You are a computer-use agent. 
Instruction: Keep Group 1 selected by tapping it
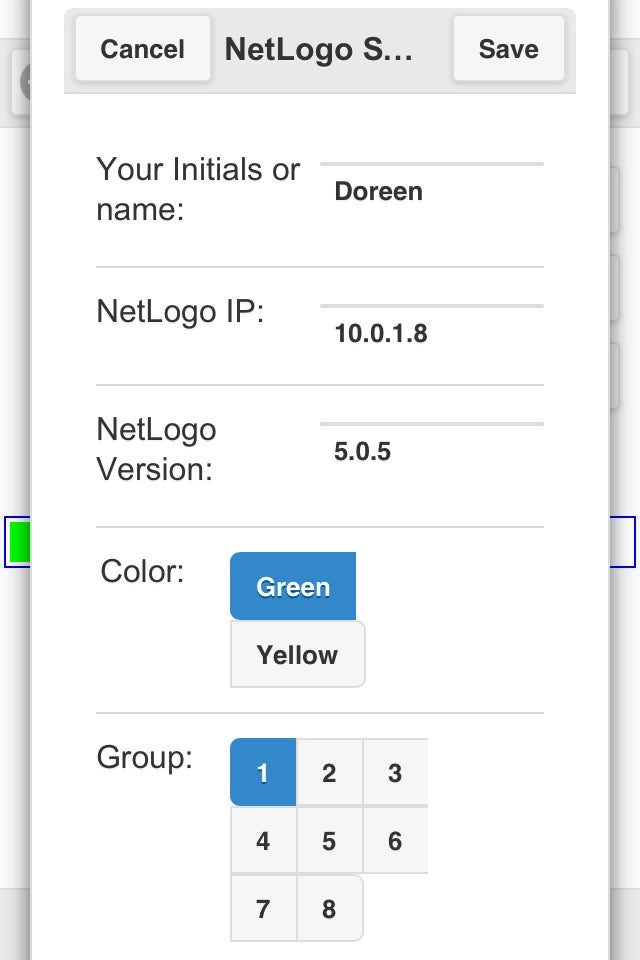click(x=262, y=772)
